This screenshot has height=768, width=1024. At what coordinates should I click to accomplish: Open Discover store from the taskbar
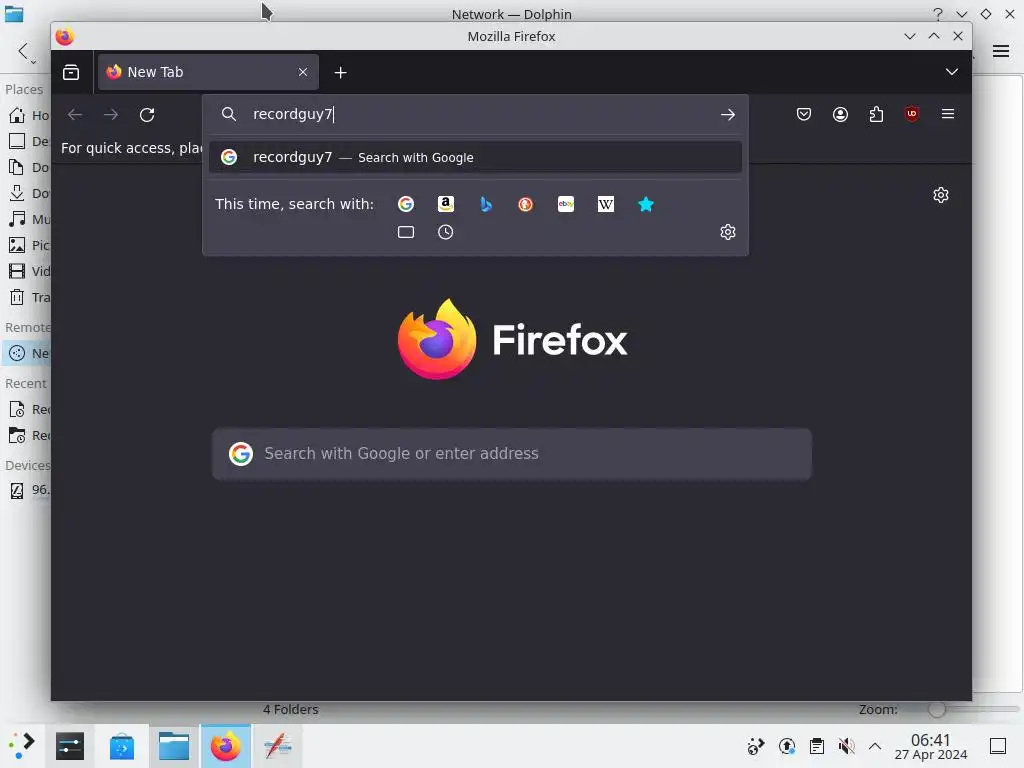click(122, 746)
